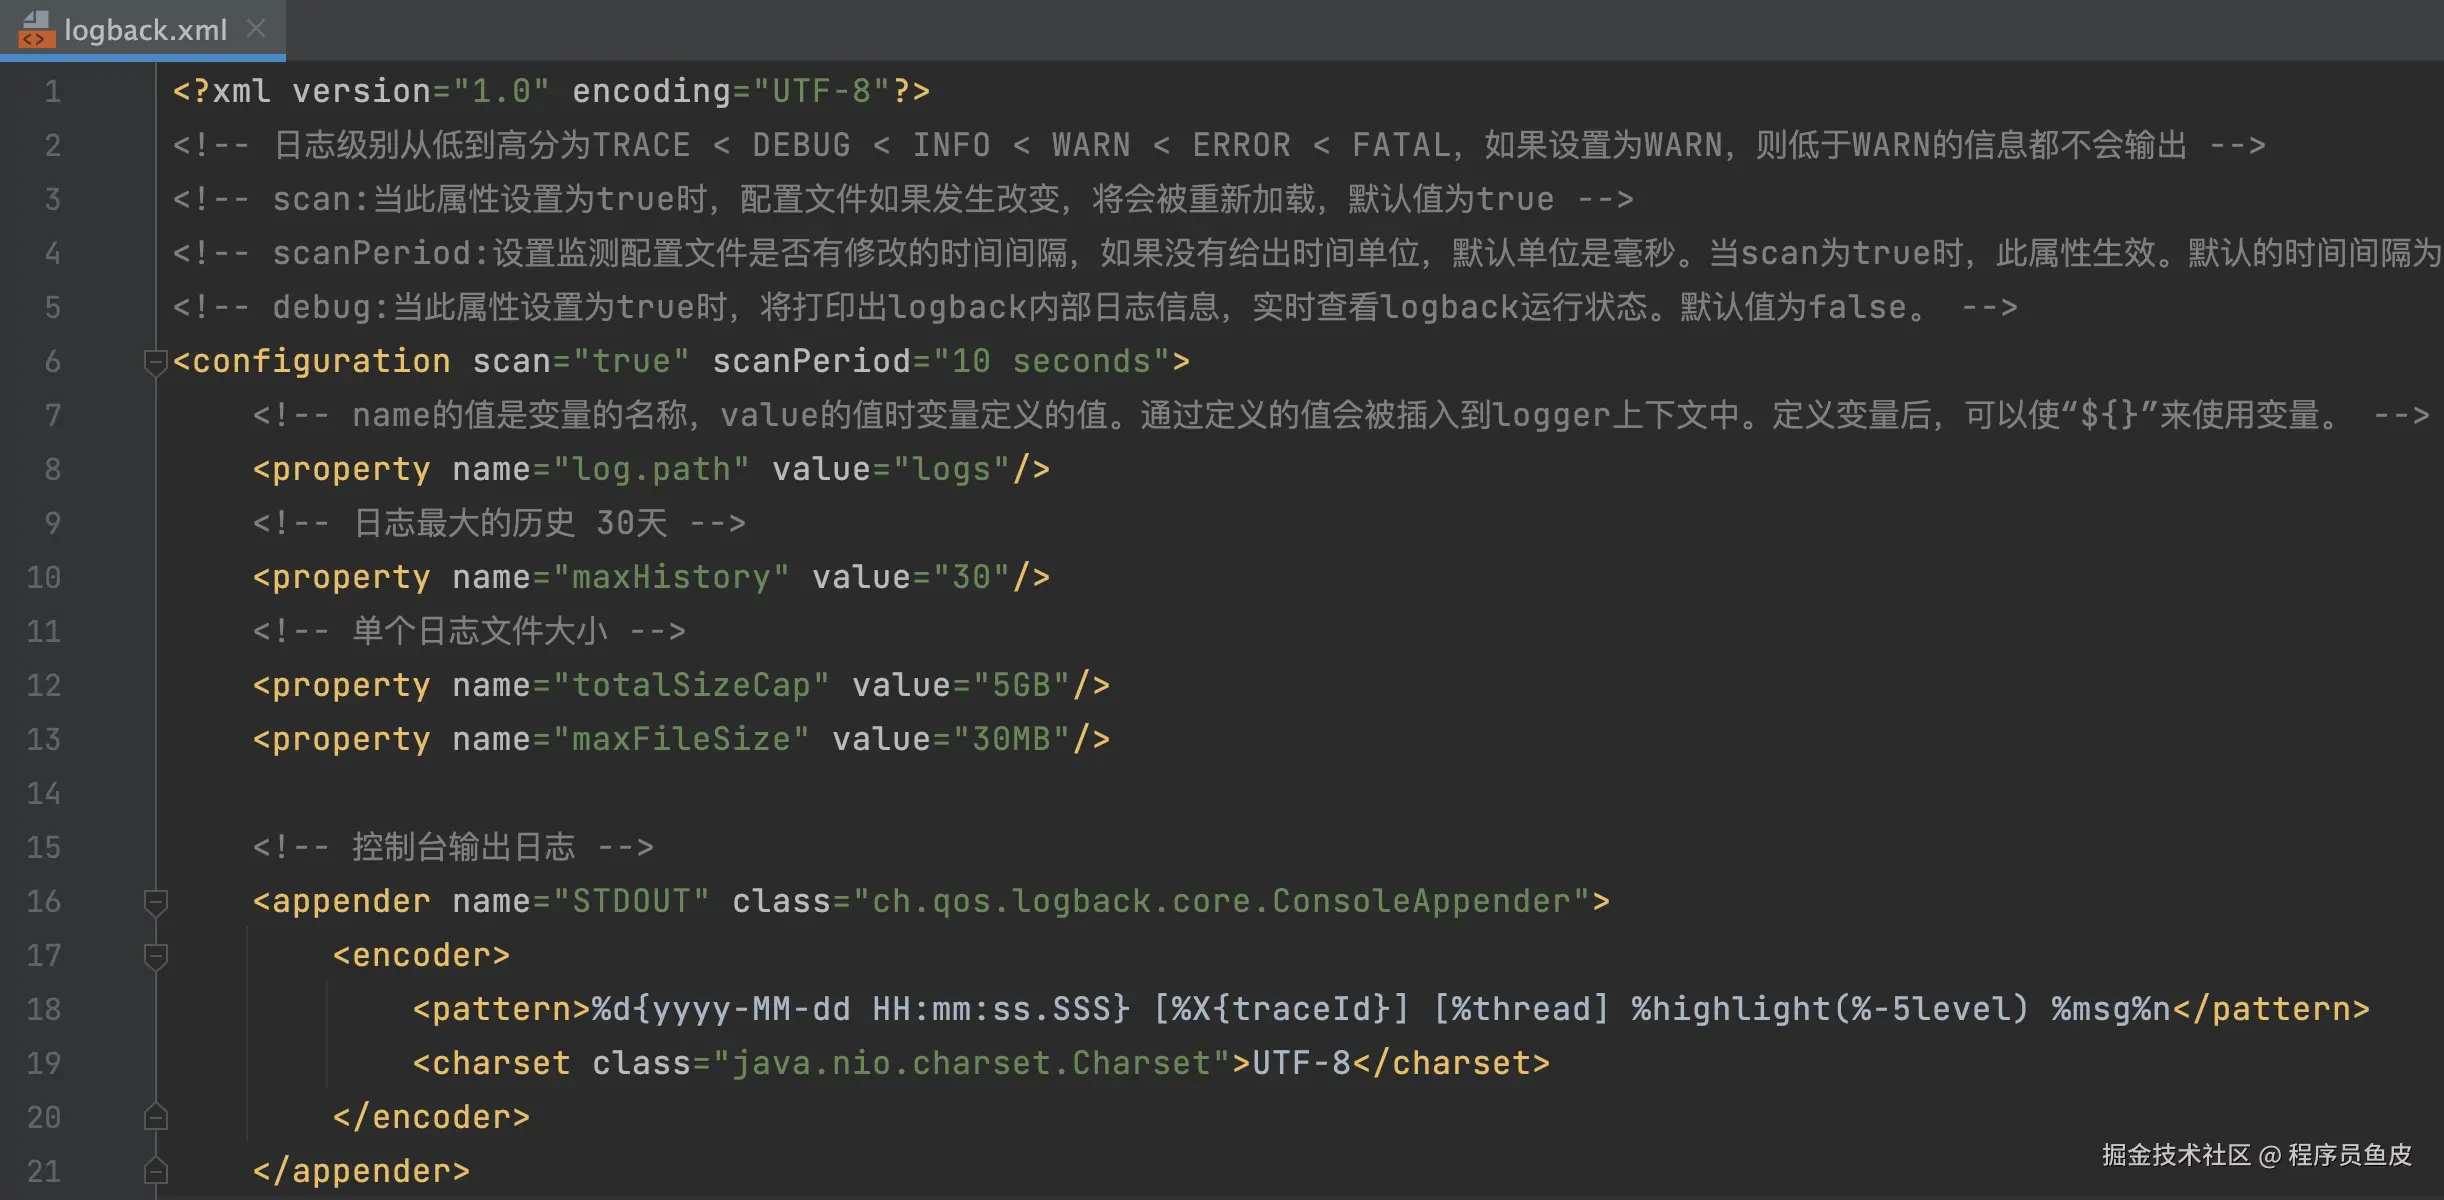Click line number 1 in gutter

pyautogui.click(x=53, y=92)
